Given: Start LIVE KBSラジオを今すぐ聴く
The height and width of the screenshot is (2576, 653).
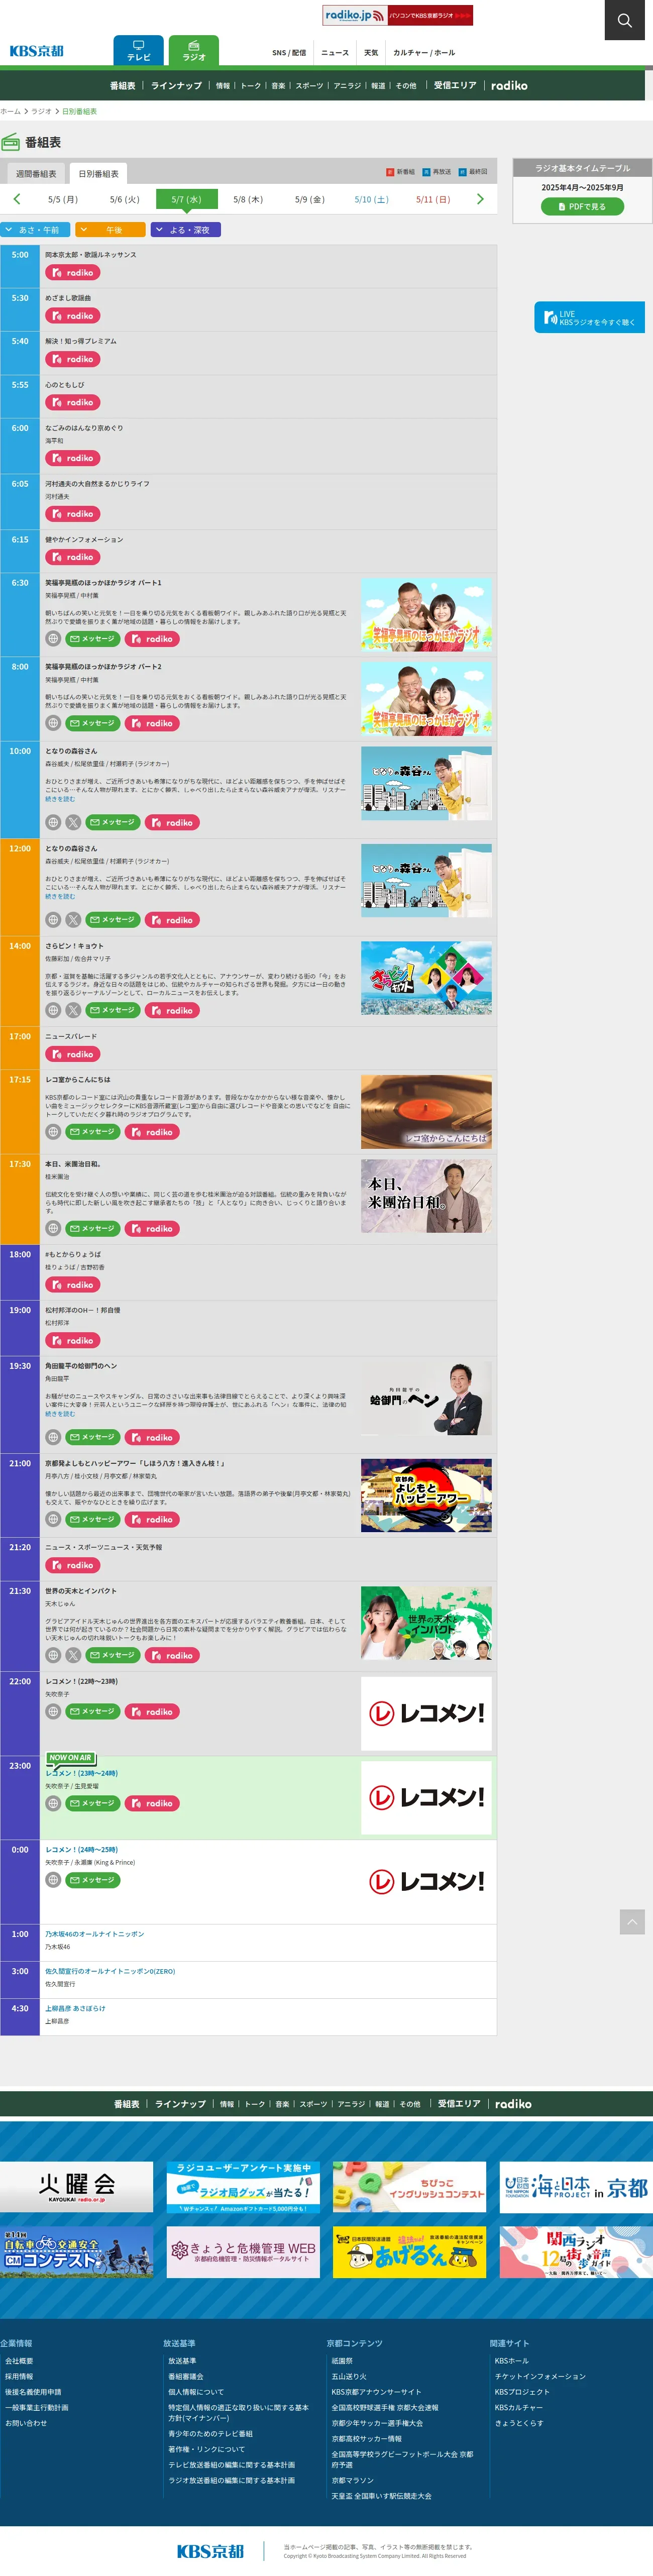Looking at the screenshot, I should pyautogui.click(x=589, y=318).
